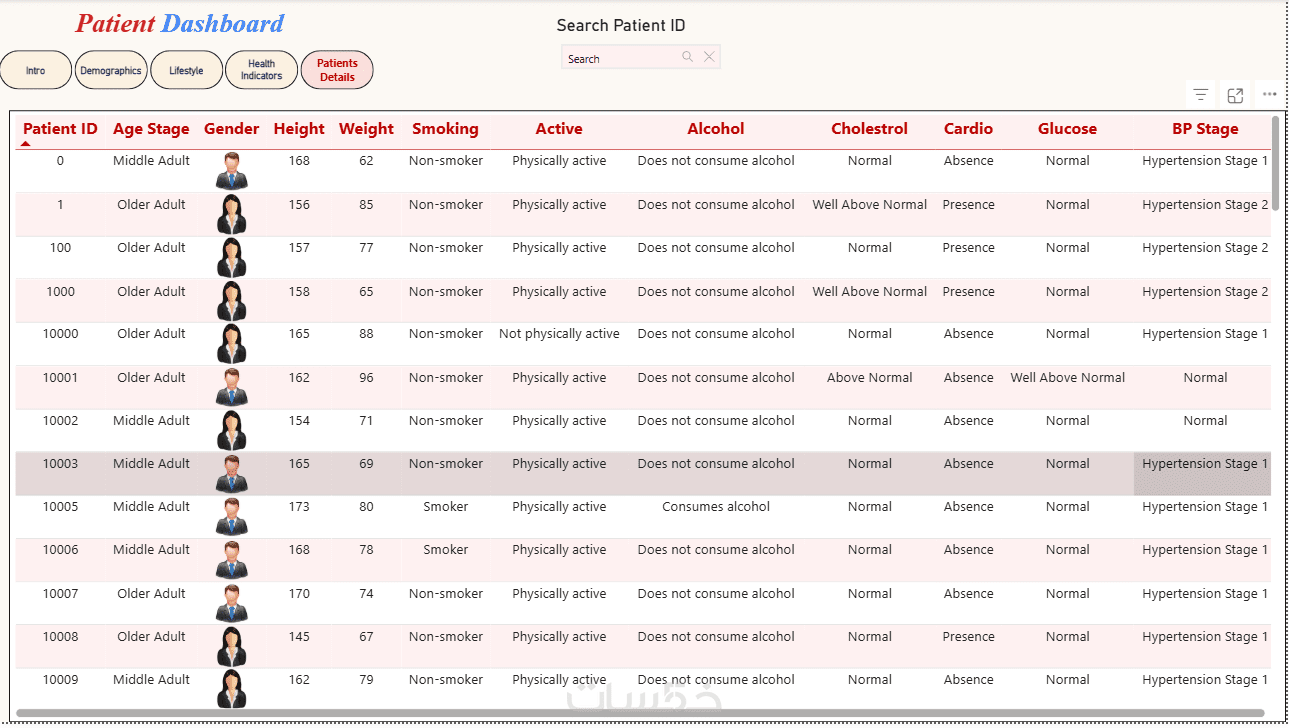This screenshot has height=728, width=1289.
Task: Click the male avatar for patient 0
Action: tap(231, 171)
